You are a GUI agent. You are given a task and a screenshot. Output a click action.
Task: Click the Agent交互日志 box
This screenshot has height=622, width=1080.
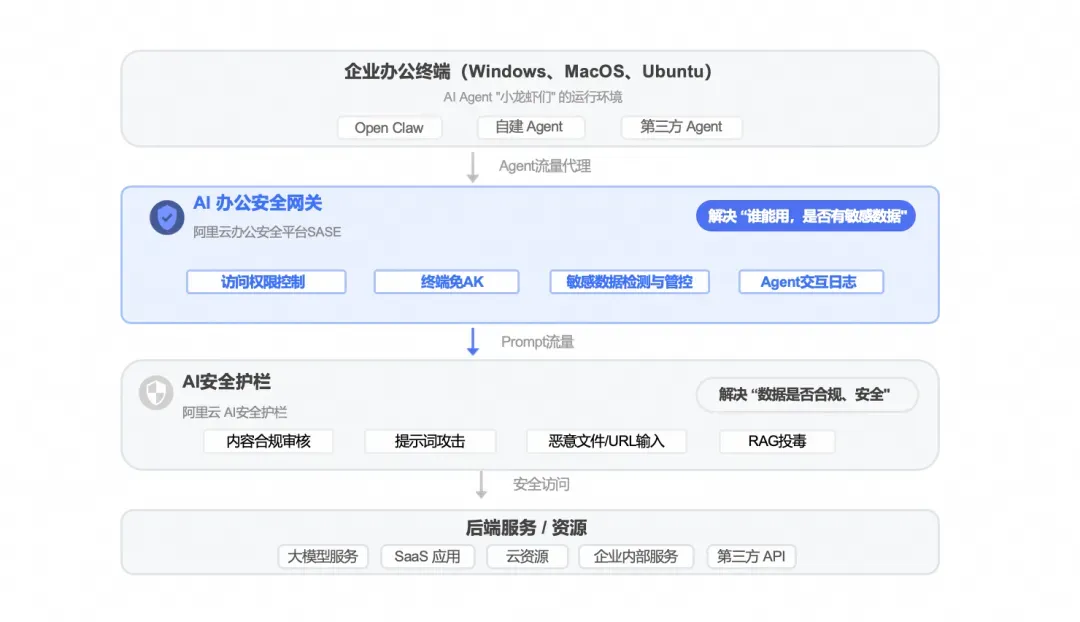811,282
